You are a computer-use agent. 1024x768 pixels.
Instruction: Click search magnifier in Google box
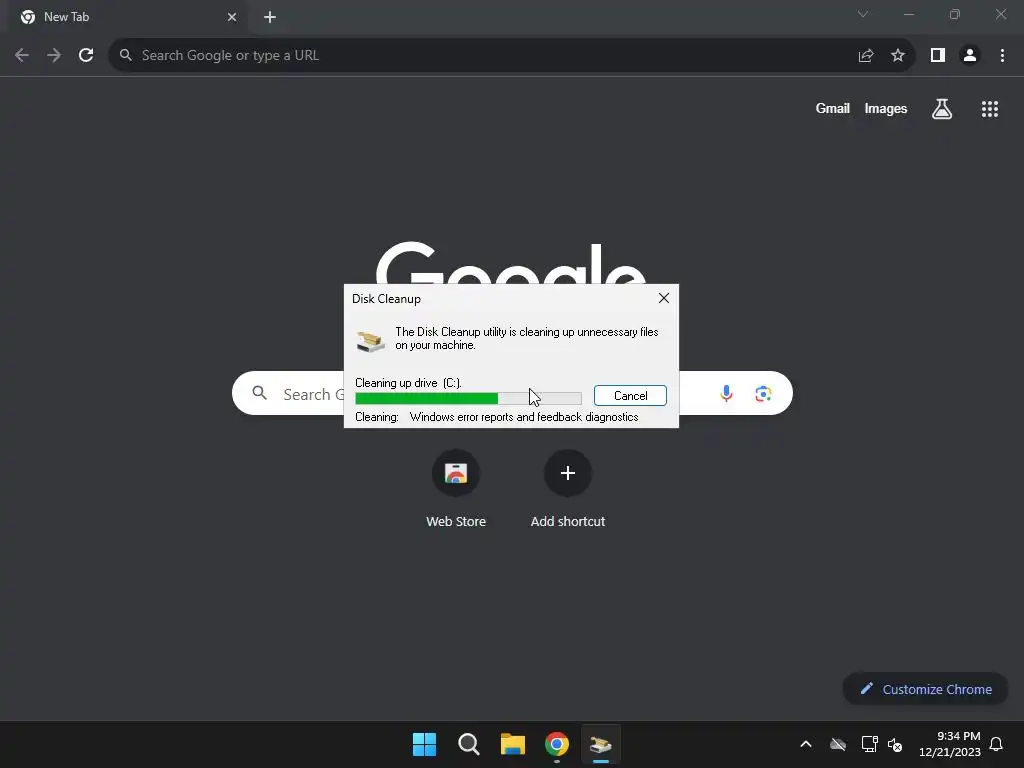[259, 393]
